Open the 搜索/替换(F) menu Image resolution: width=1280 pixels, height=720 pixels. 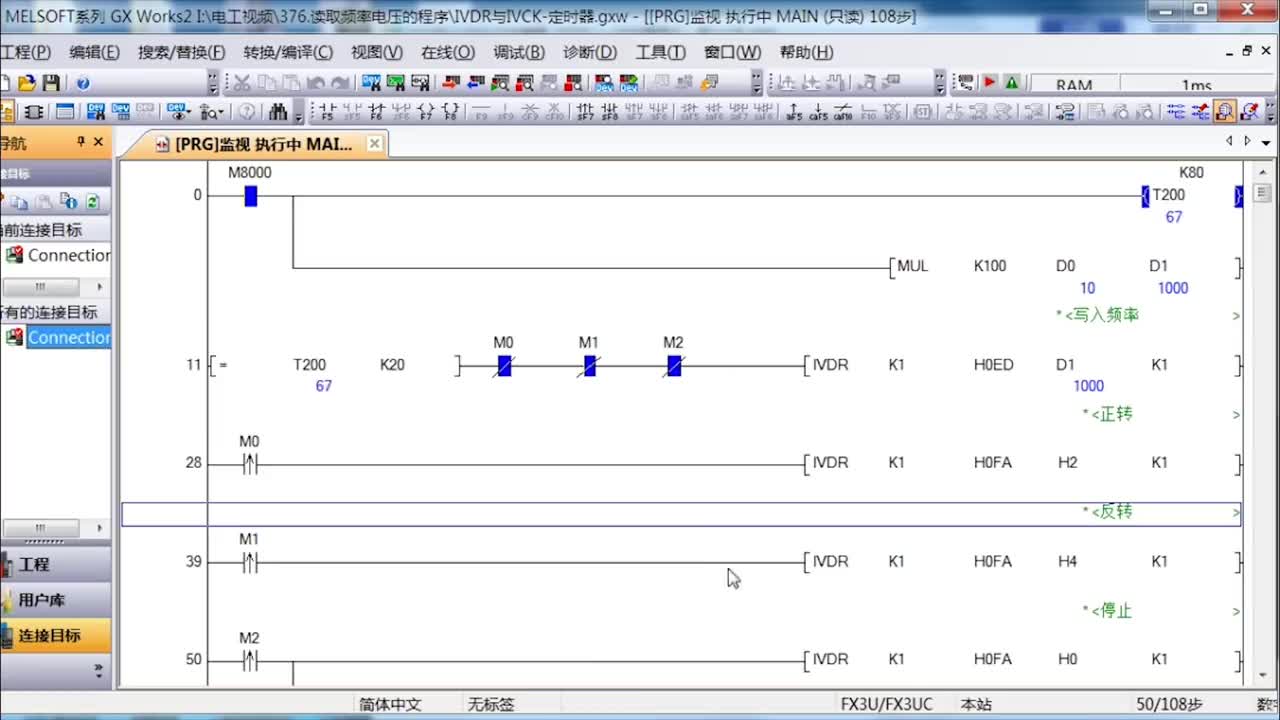(181, 52)
